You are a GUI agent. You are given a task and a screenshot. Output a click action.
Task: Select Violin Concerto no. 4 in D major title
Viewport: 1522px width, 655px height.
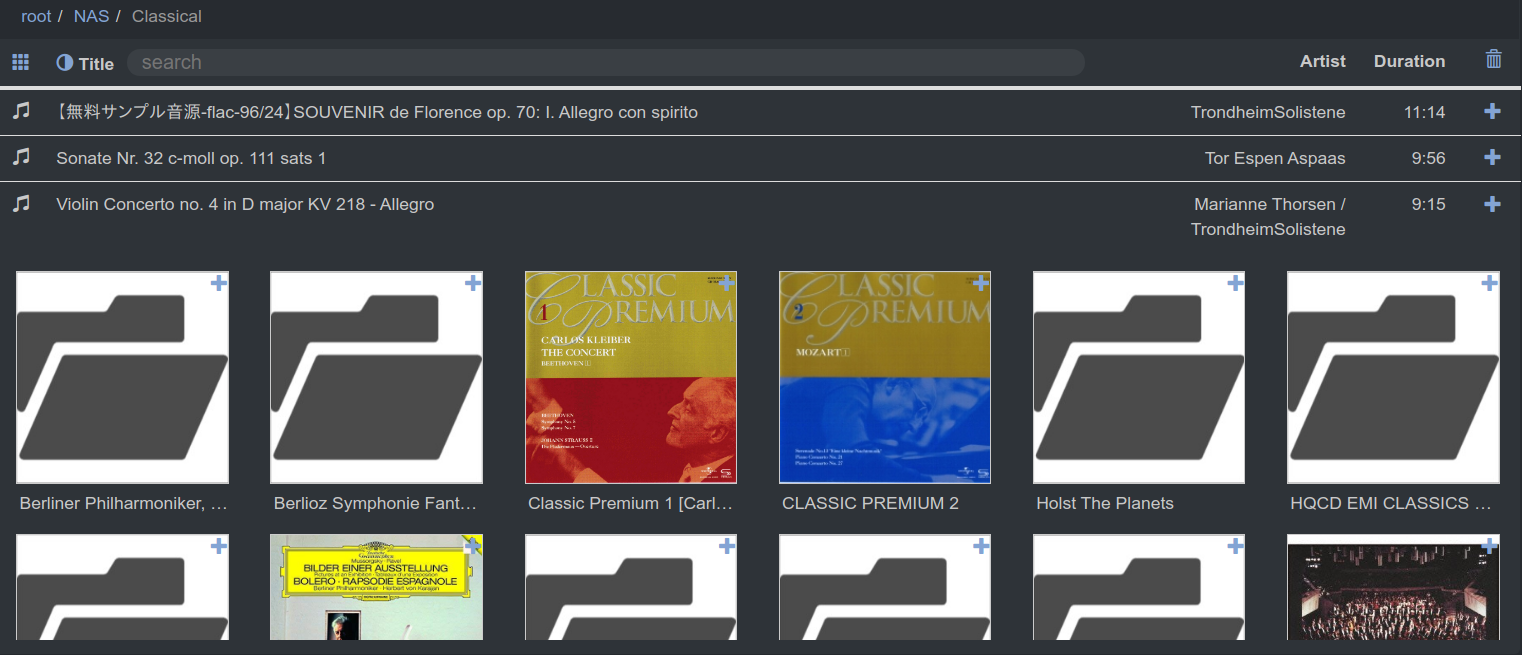pyautogui.click(x=245, y=204)
